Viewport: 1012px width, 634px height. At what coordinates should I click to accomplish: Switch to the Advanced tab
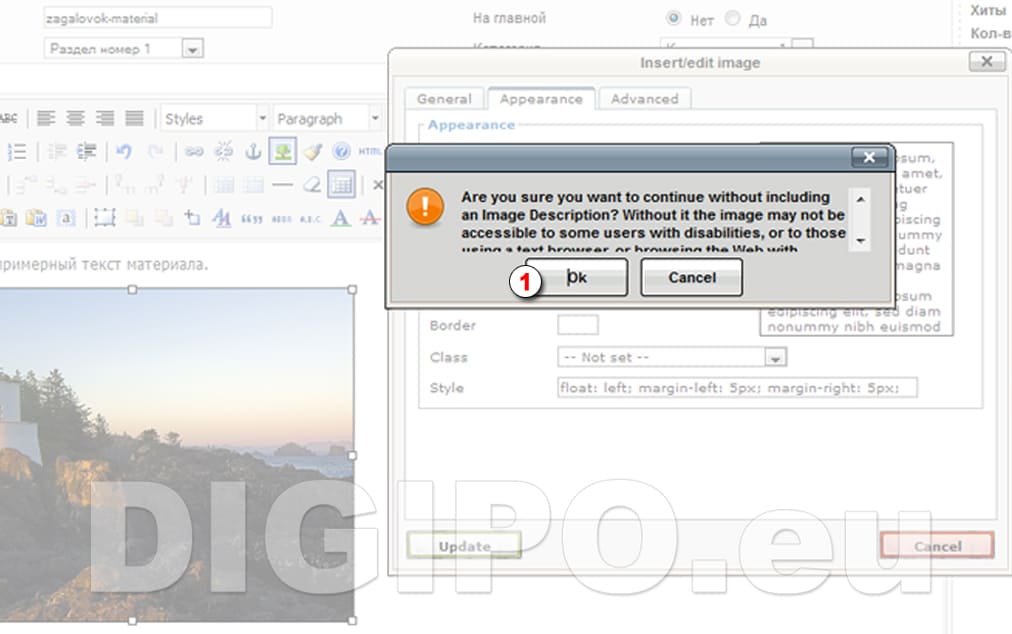(644, 99)
